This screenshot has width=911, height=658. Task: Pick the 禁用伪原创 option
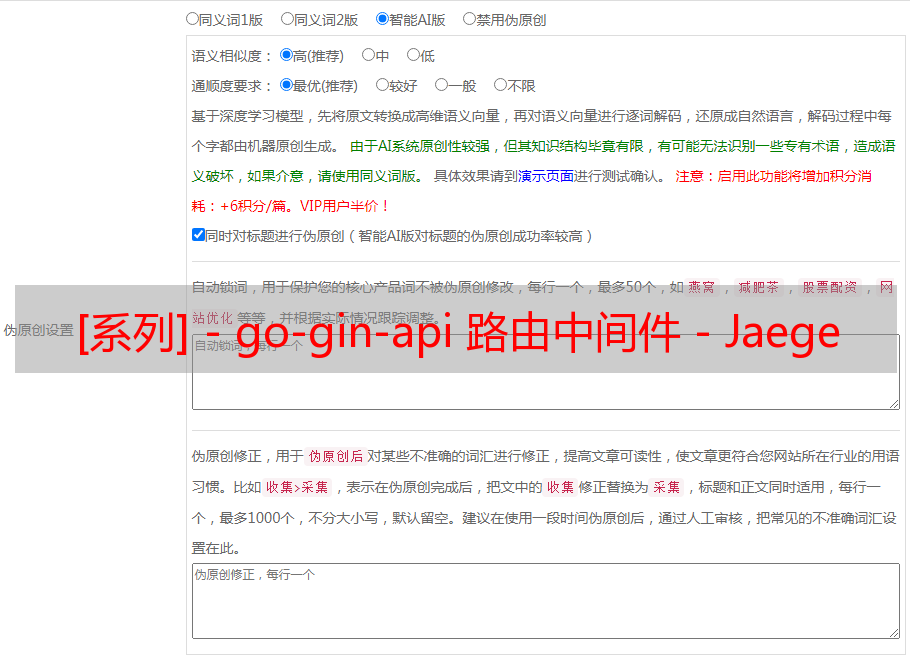(x=469, y=18)
